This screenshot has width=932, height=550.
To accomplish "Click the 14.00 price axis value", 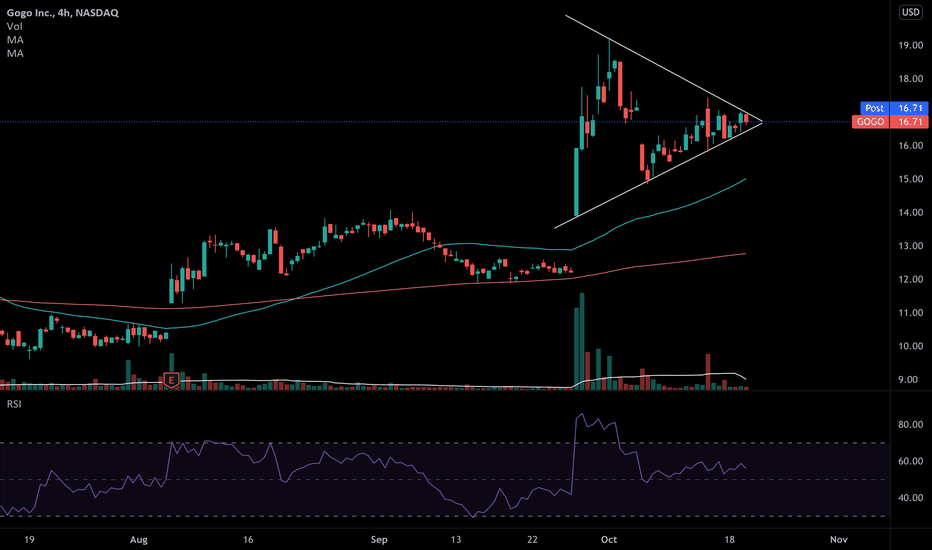I will [911, 212].
